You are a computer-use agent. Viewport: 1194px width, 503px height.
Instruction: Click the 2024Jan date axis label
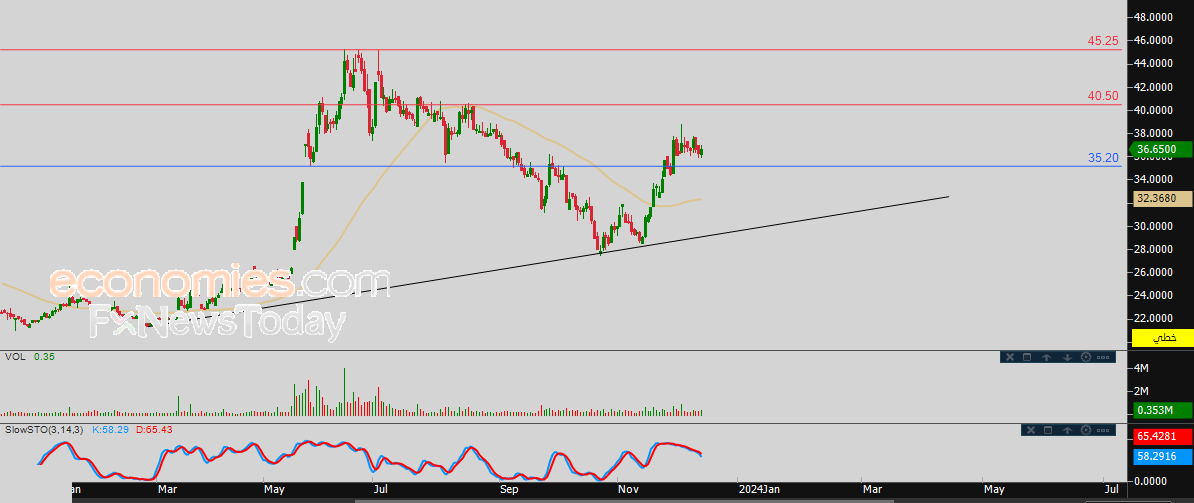757,489
